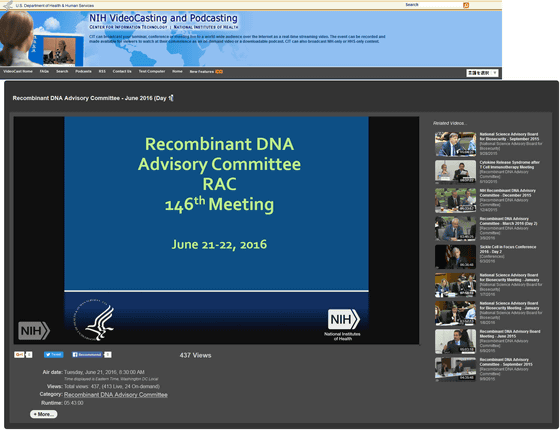Expand details with the More button
This screenshot has width=560, height=430.
click(44, 414)
